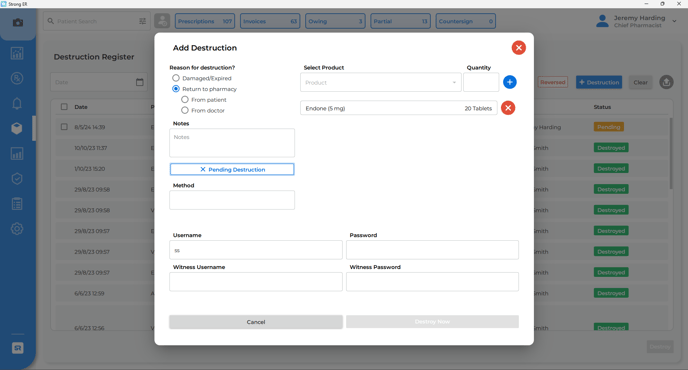This screenshot has height=370, width=688.
Task: Open the date calendar picker icon
Action: click(140, 82)
